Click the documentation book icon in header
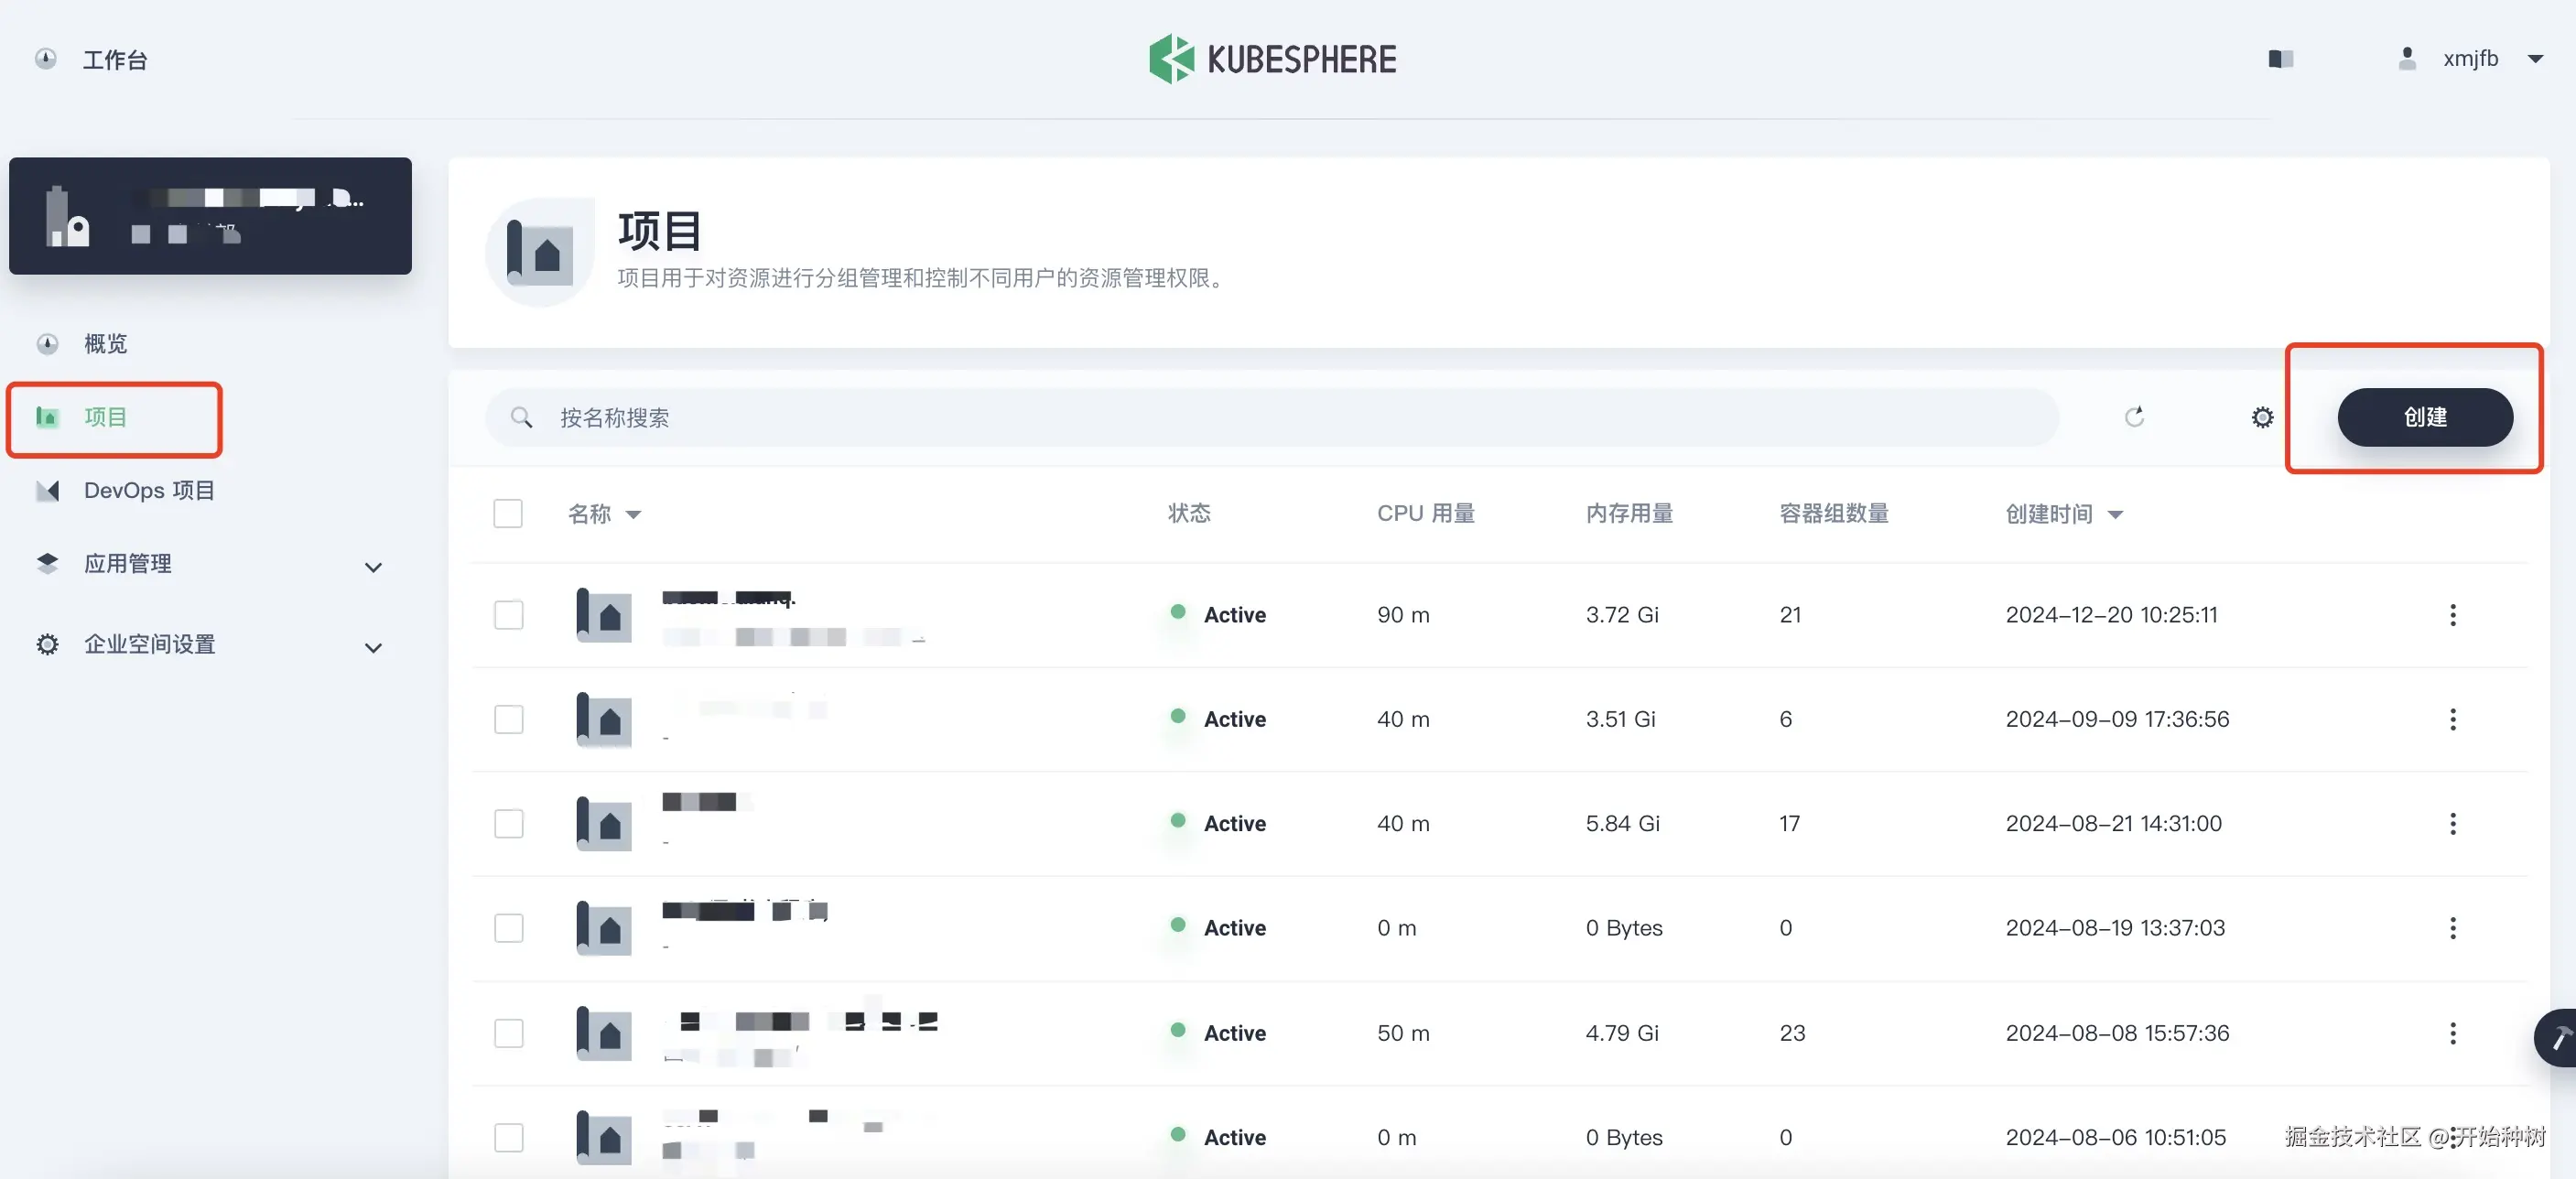 2280,59
